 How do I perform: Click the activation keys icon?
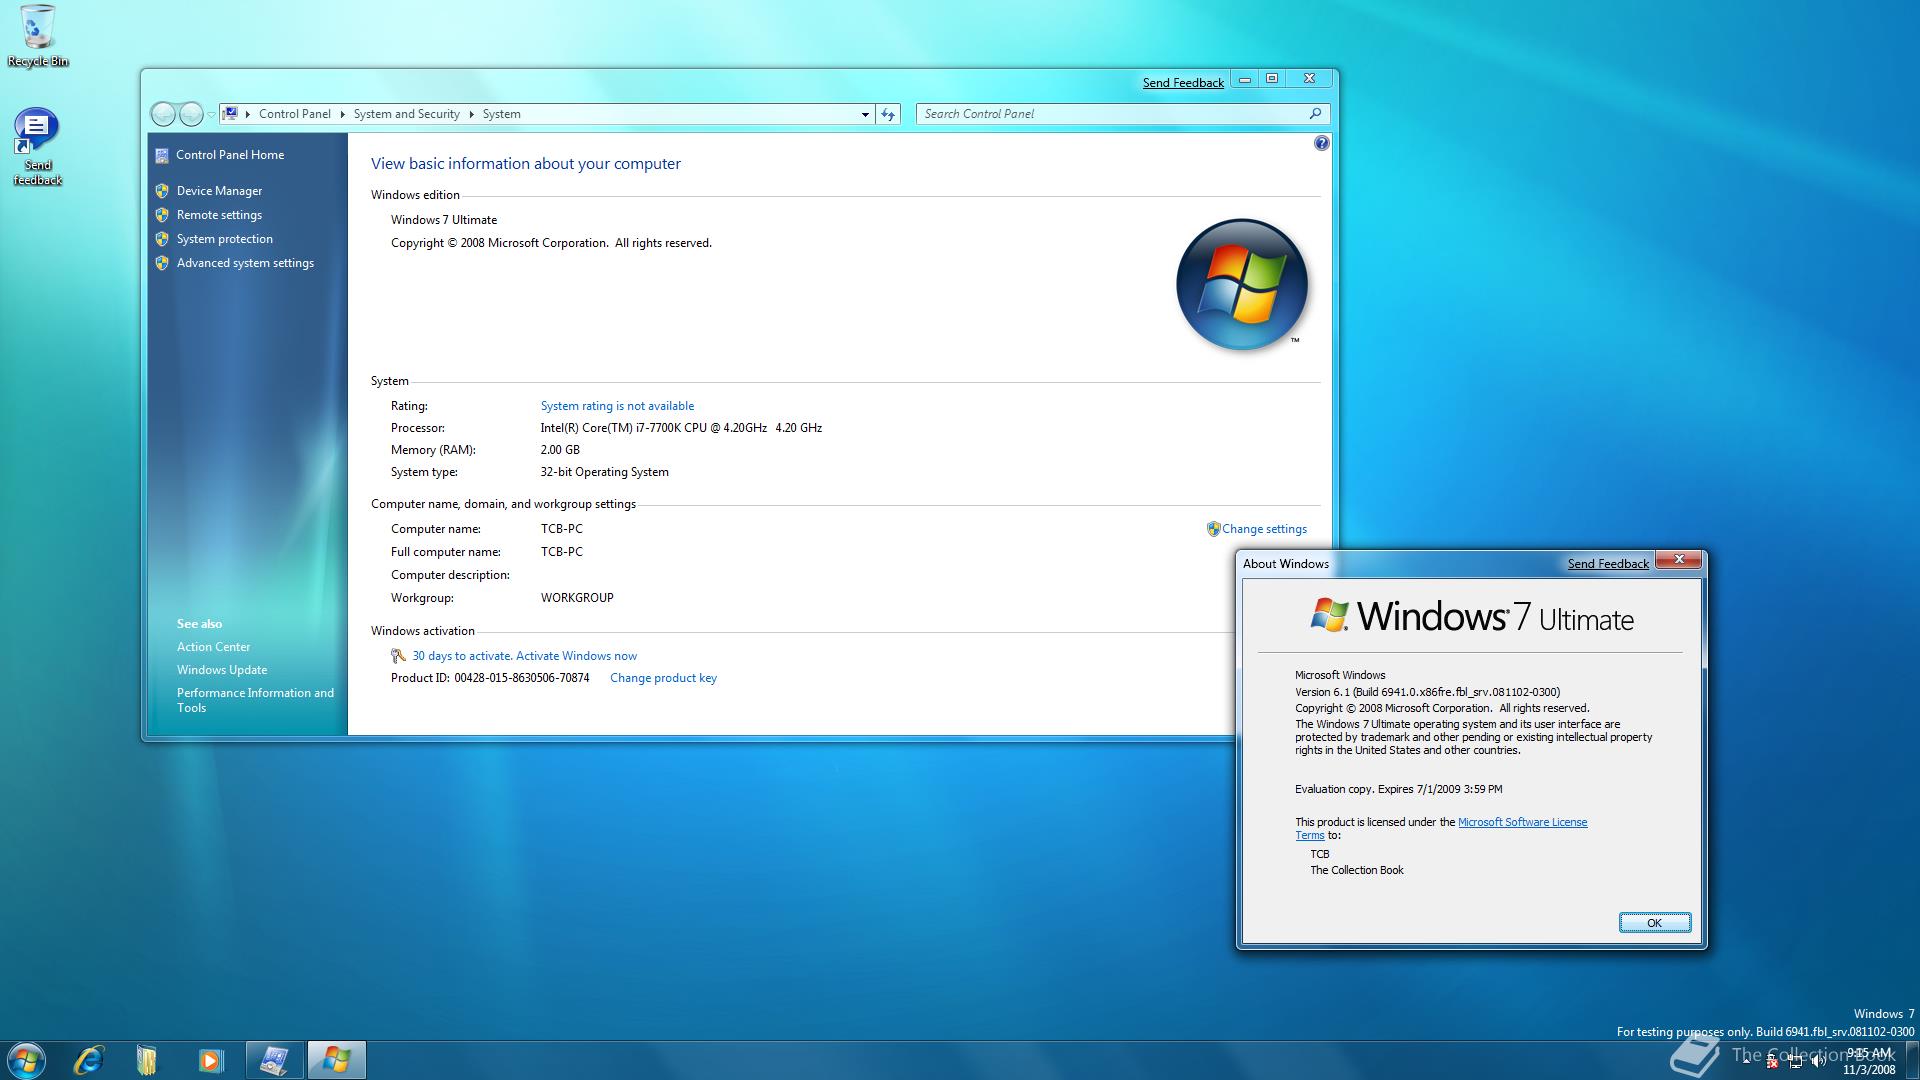[398, 656]
